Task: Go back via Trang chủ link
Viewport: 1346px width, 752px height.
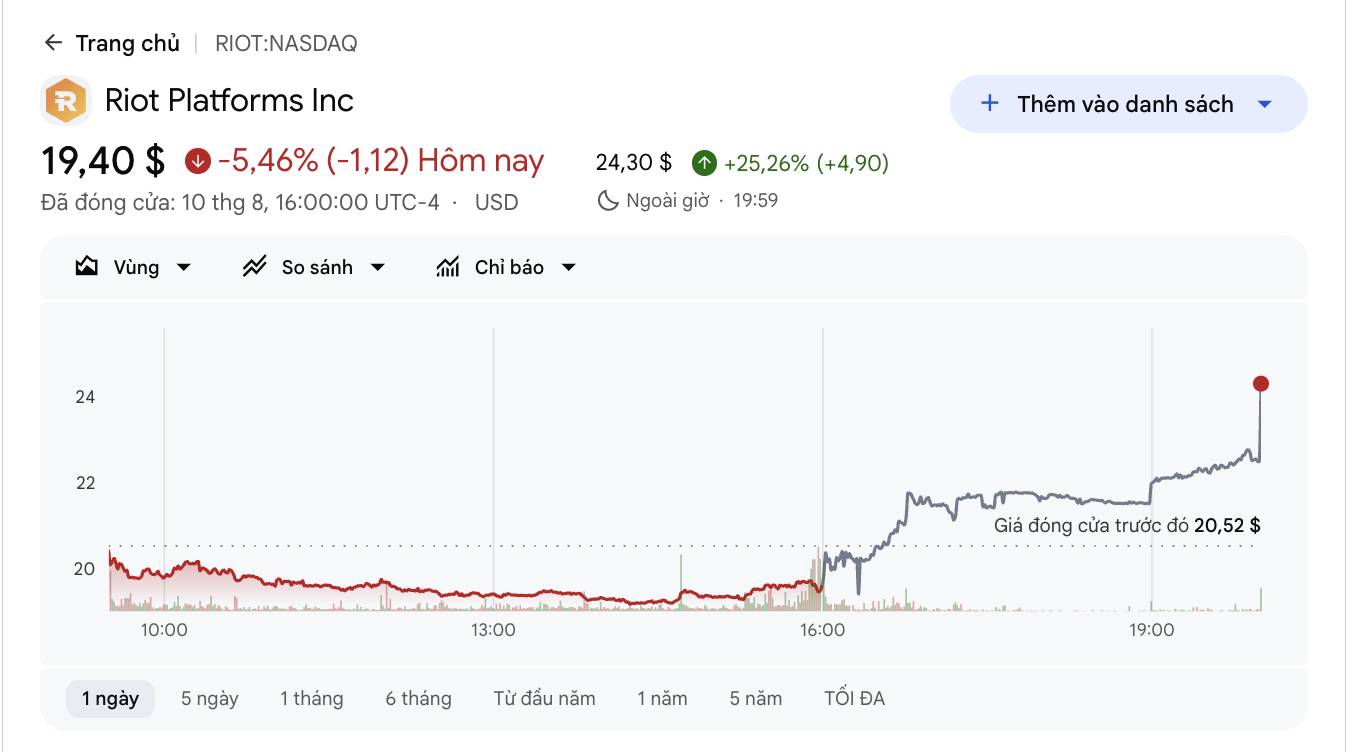Action: pyautogui.click(x=127, y=43)
